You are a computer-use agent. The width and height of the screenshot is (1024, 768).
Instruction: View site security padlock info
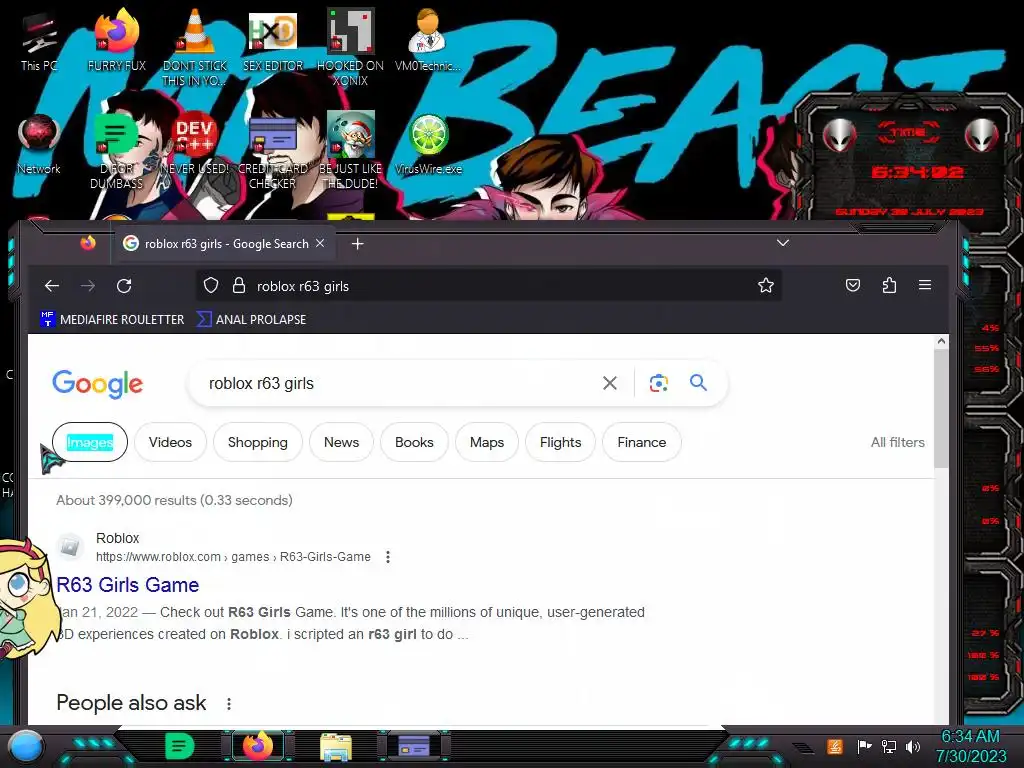[239, 285]
